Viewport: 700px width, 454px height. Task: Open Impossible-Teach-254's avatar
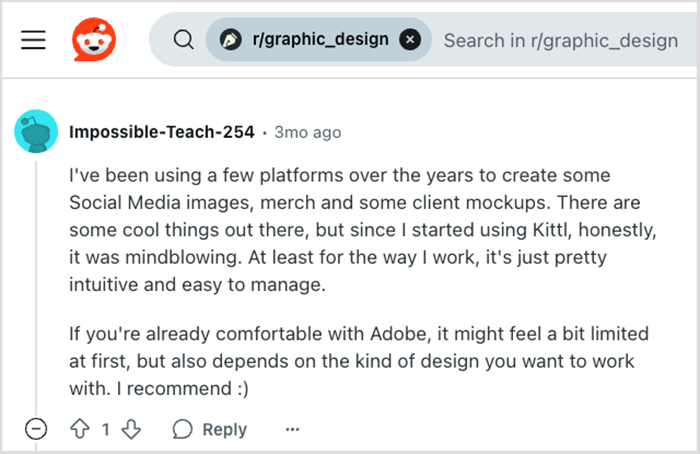coord(36,132)
